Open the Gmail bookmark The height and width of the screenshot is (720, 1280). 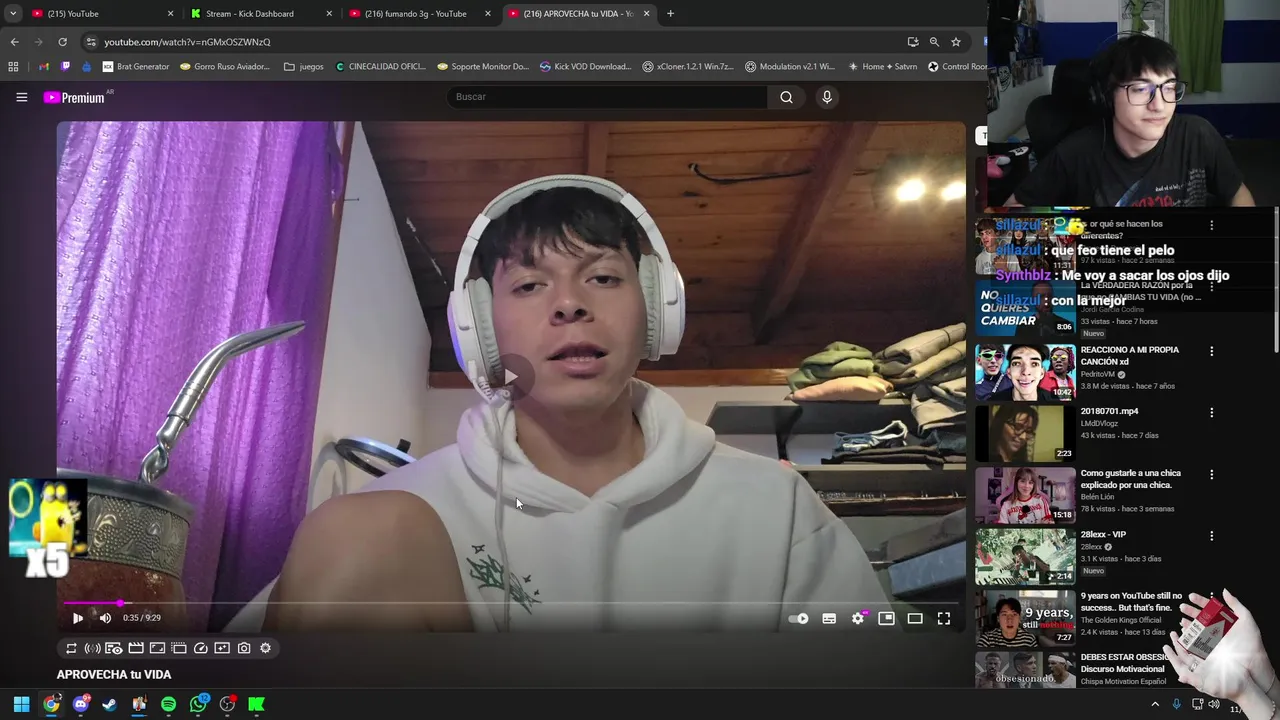pos(43,67)
